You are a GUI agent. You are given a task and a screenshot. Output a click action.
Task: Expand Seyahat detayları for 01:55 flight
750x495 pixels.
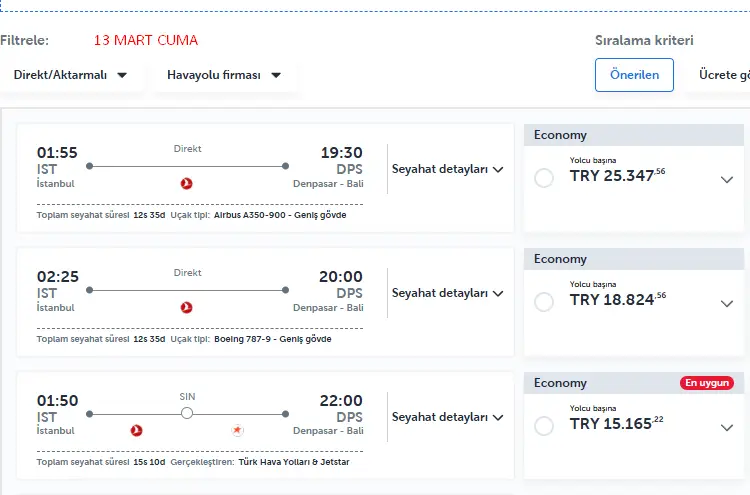(447, 169)
